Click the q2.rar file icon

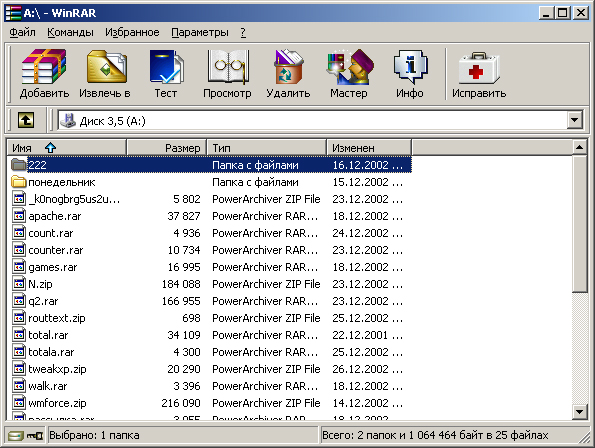click(x=19, y=300)
